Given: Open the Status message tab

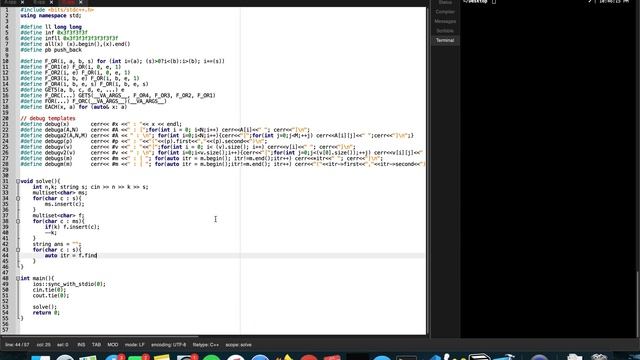Looking at the screenshot, I should (445, 2).
